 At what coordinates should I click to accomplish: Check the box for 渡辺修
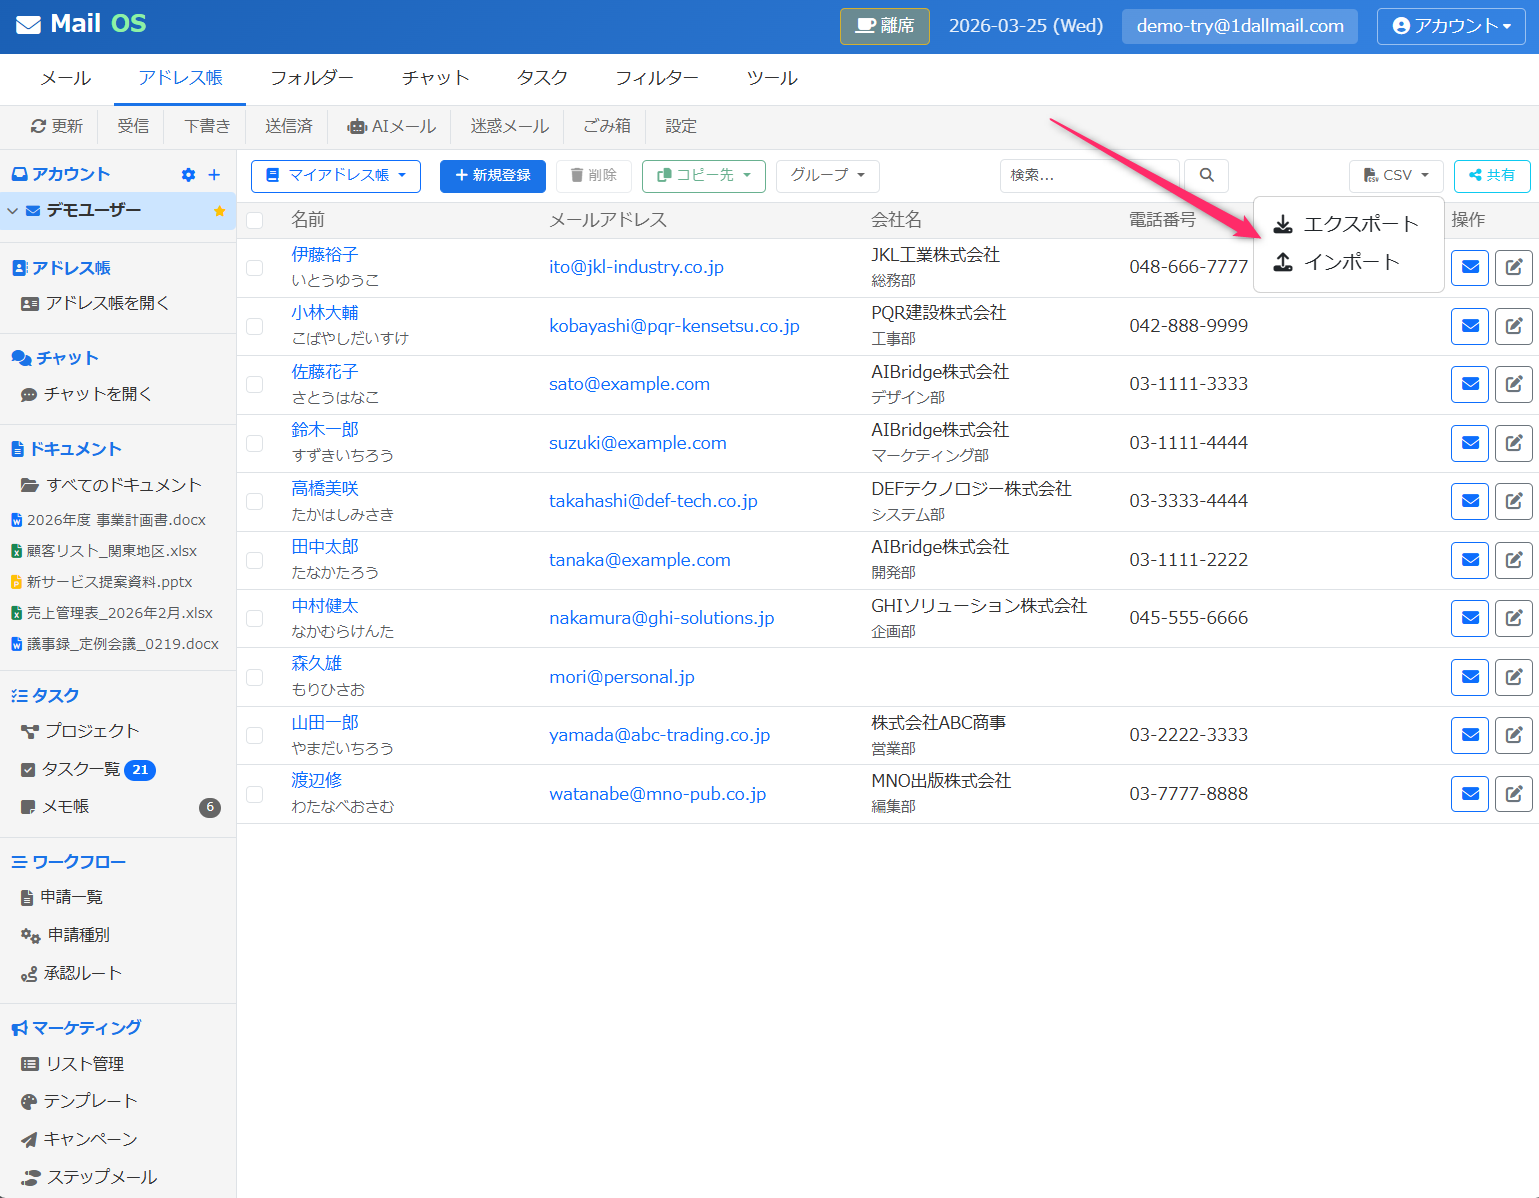point(255,794)
